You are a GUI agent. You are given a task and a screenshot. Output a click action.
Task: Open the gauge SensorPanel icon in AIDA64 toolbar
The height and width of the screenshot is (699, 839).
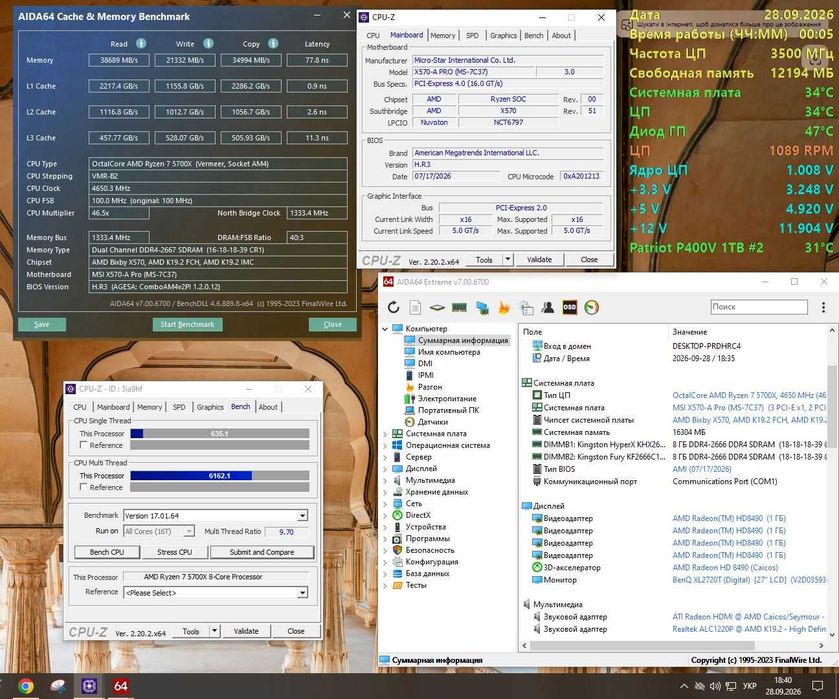point(591,307)
